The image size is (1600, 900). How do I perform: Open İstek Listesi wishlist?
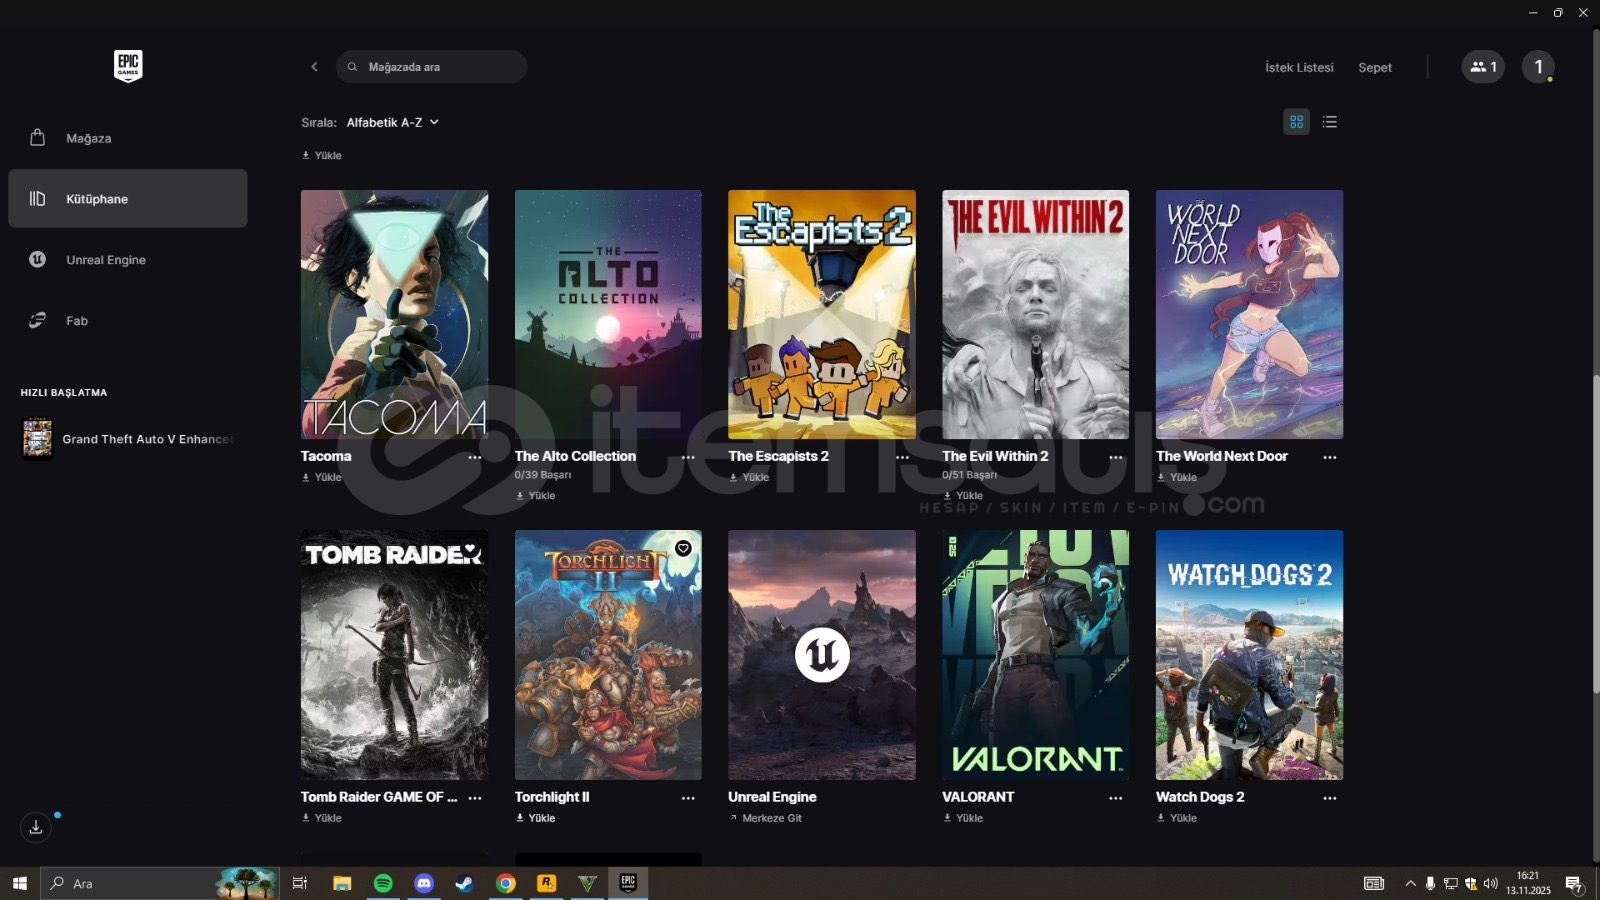pyautogui.click(x=1299, y=67)
